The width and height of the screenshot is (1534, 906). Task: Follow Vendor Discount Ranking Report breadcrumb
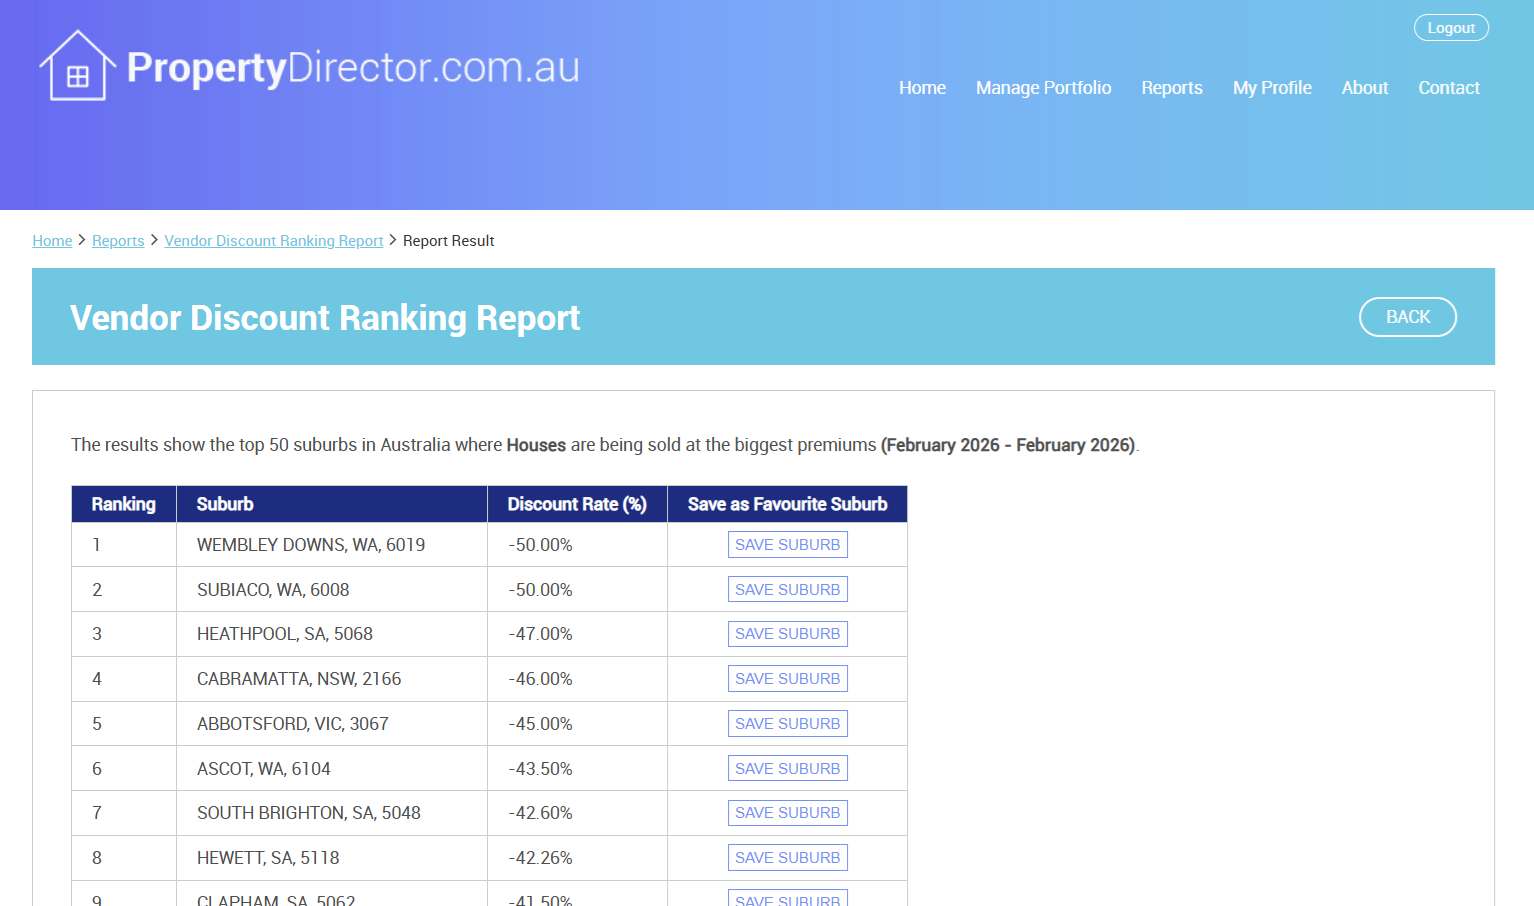coord(273,241)
